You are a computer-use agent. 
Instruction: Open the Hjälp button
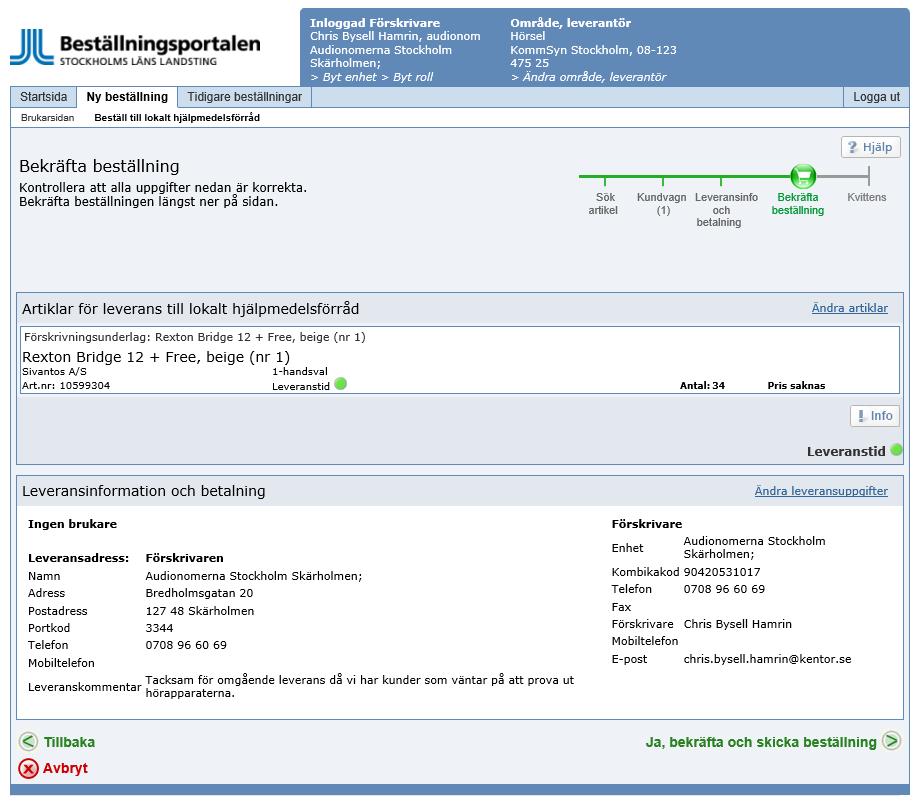[871, 147]
